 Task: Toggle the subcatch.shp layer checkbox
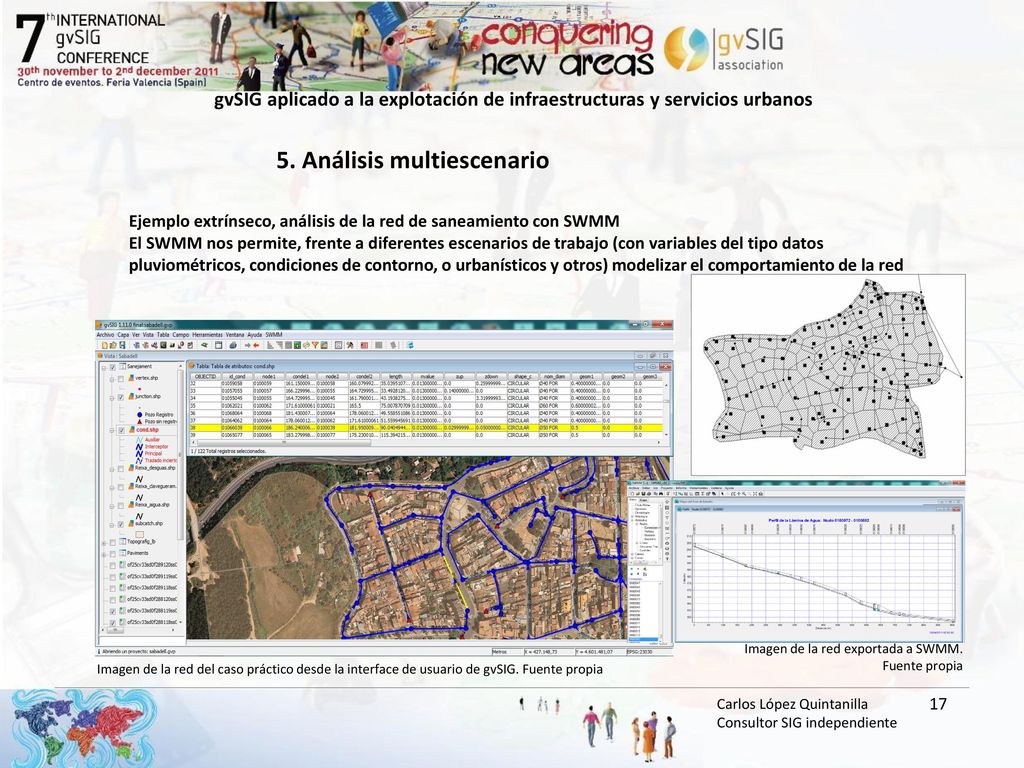121,524
